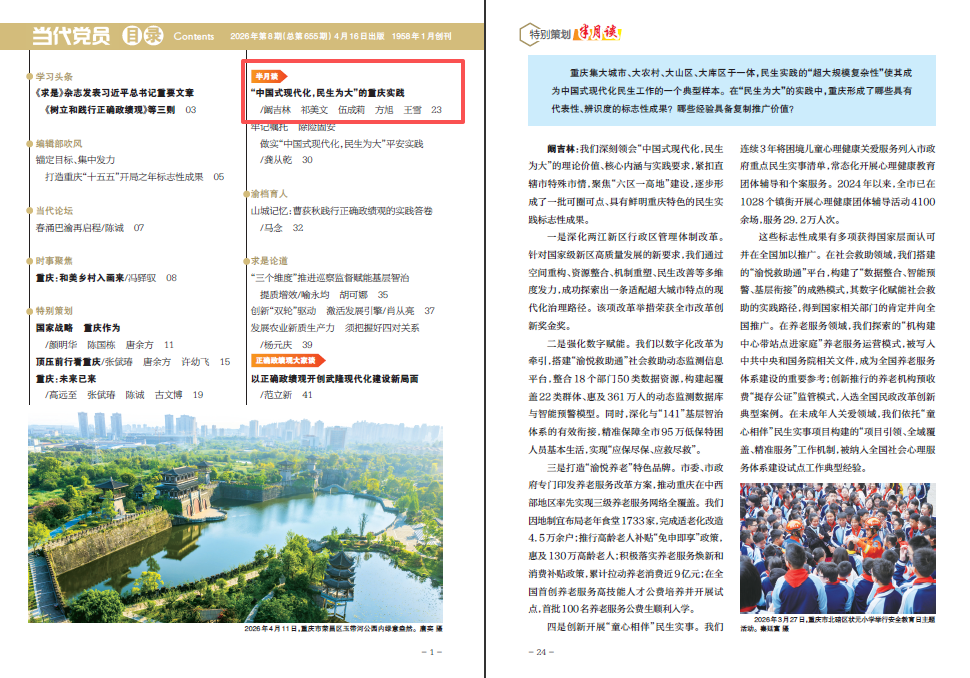Click the orange 半月谈 arrow tag
This screenshot has height=678, width=970.
(268, 75)
